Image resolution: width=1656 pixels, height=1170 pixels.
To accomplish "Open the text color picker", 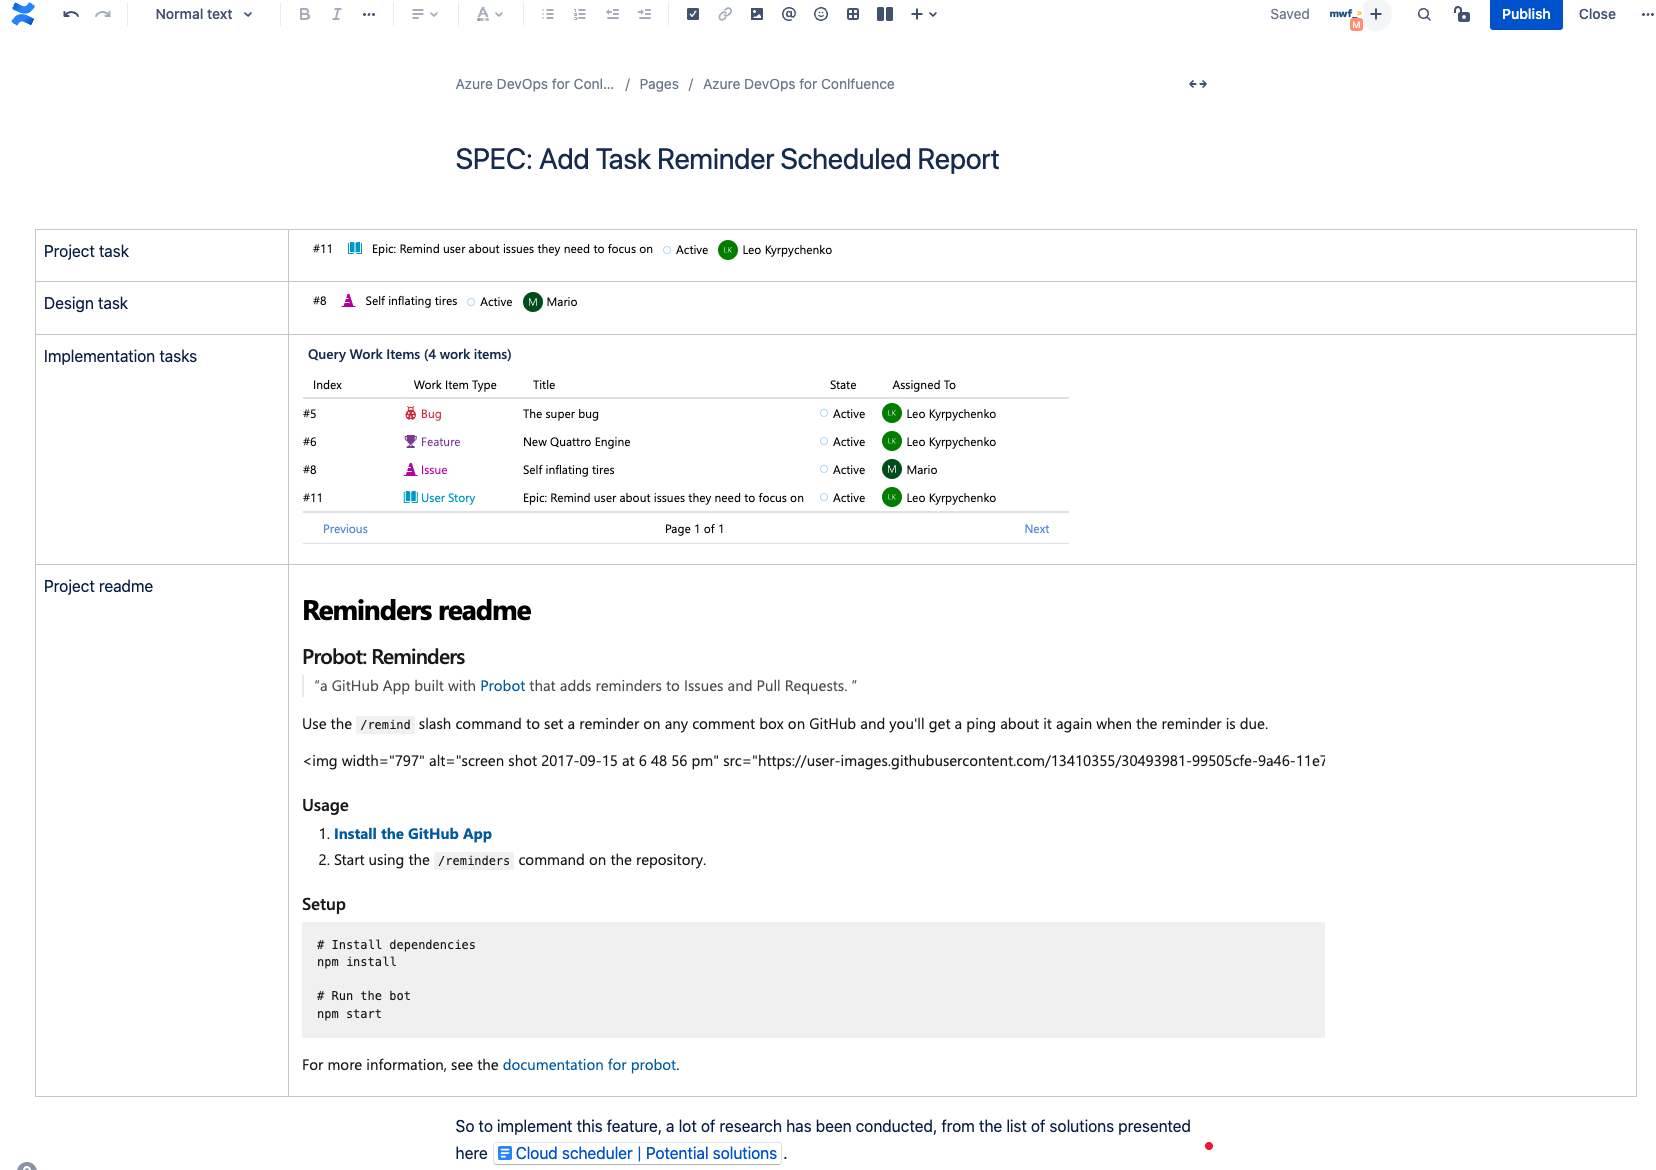I will tap(489, 14).
